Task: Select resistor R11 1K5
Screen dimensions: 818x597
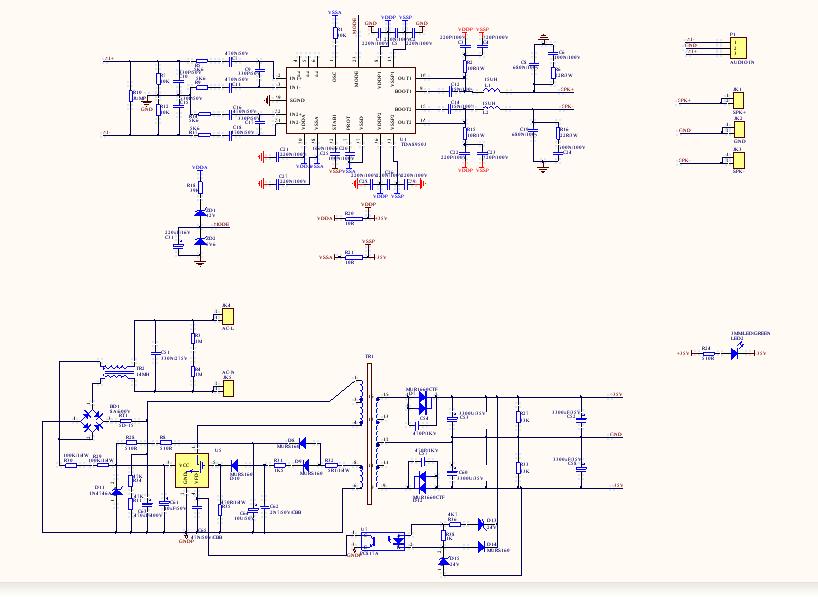Action: click(280, 465)
